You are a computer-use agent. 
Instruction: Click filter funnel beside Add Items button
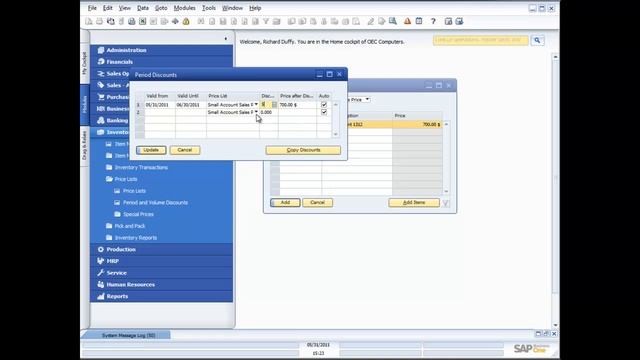click(446, 203)
